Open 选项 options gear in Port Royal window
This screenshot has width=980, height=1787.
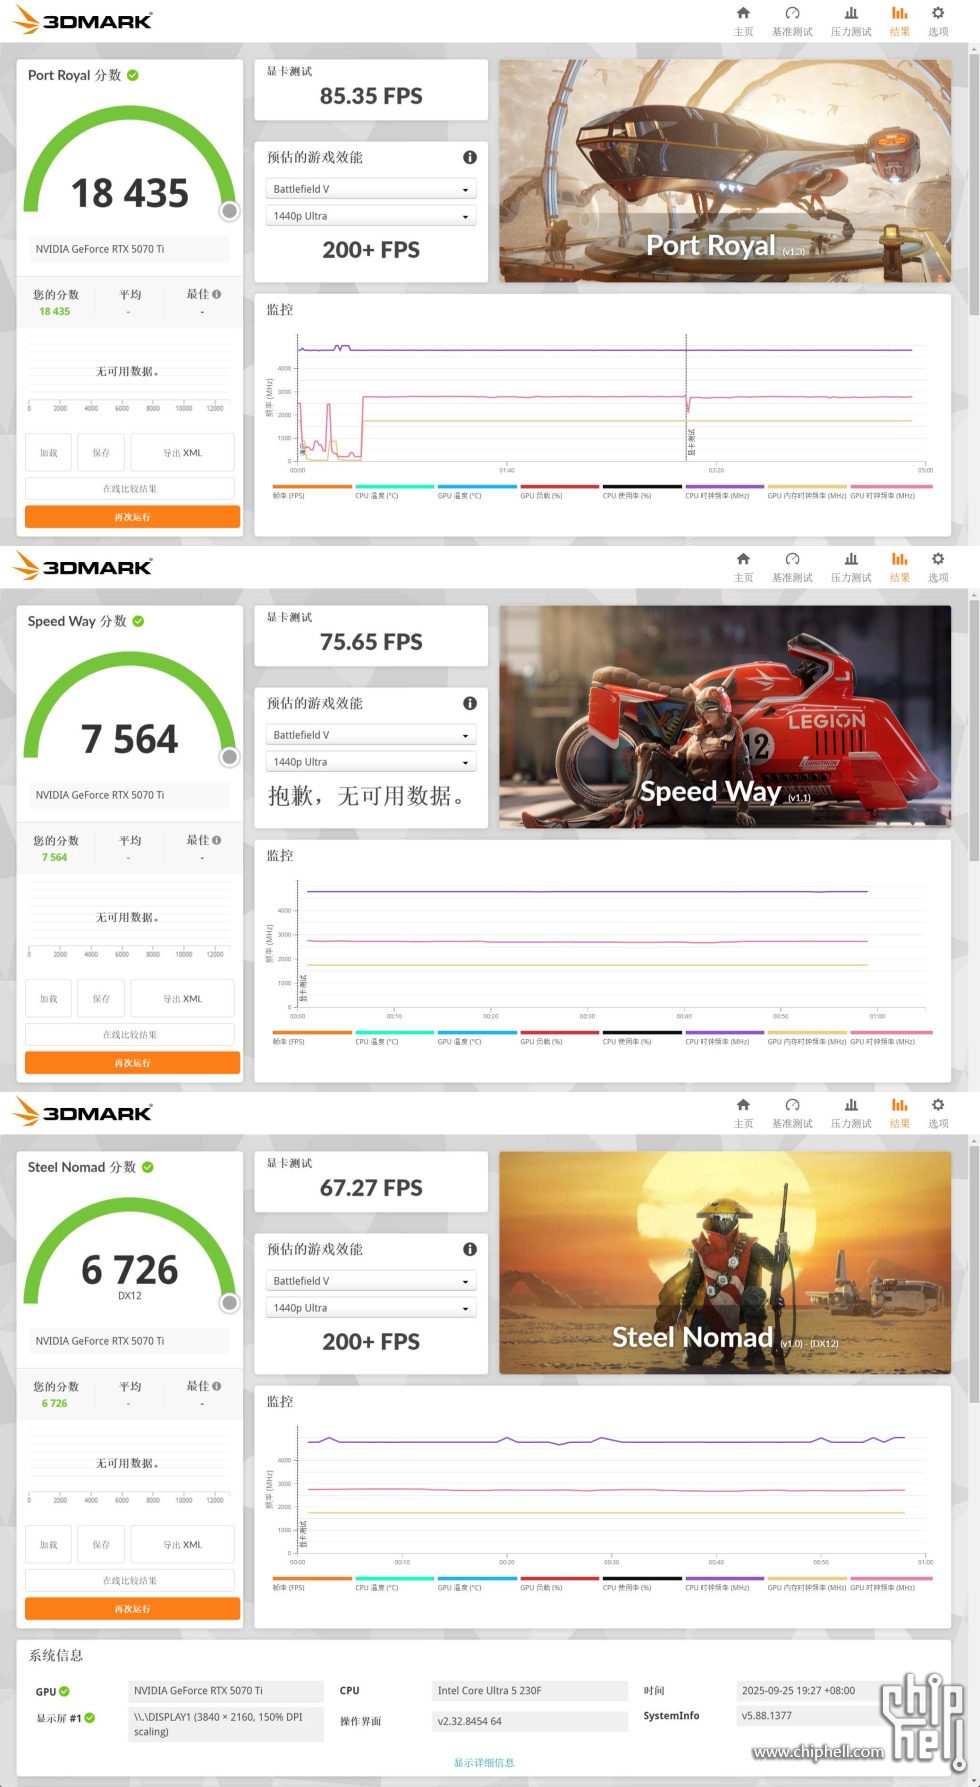[938, 21]
